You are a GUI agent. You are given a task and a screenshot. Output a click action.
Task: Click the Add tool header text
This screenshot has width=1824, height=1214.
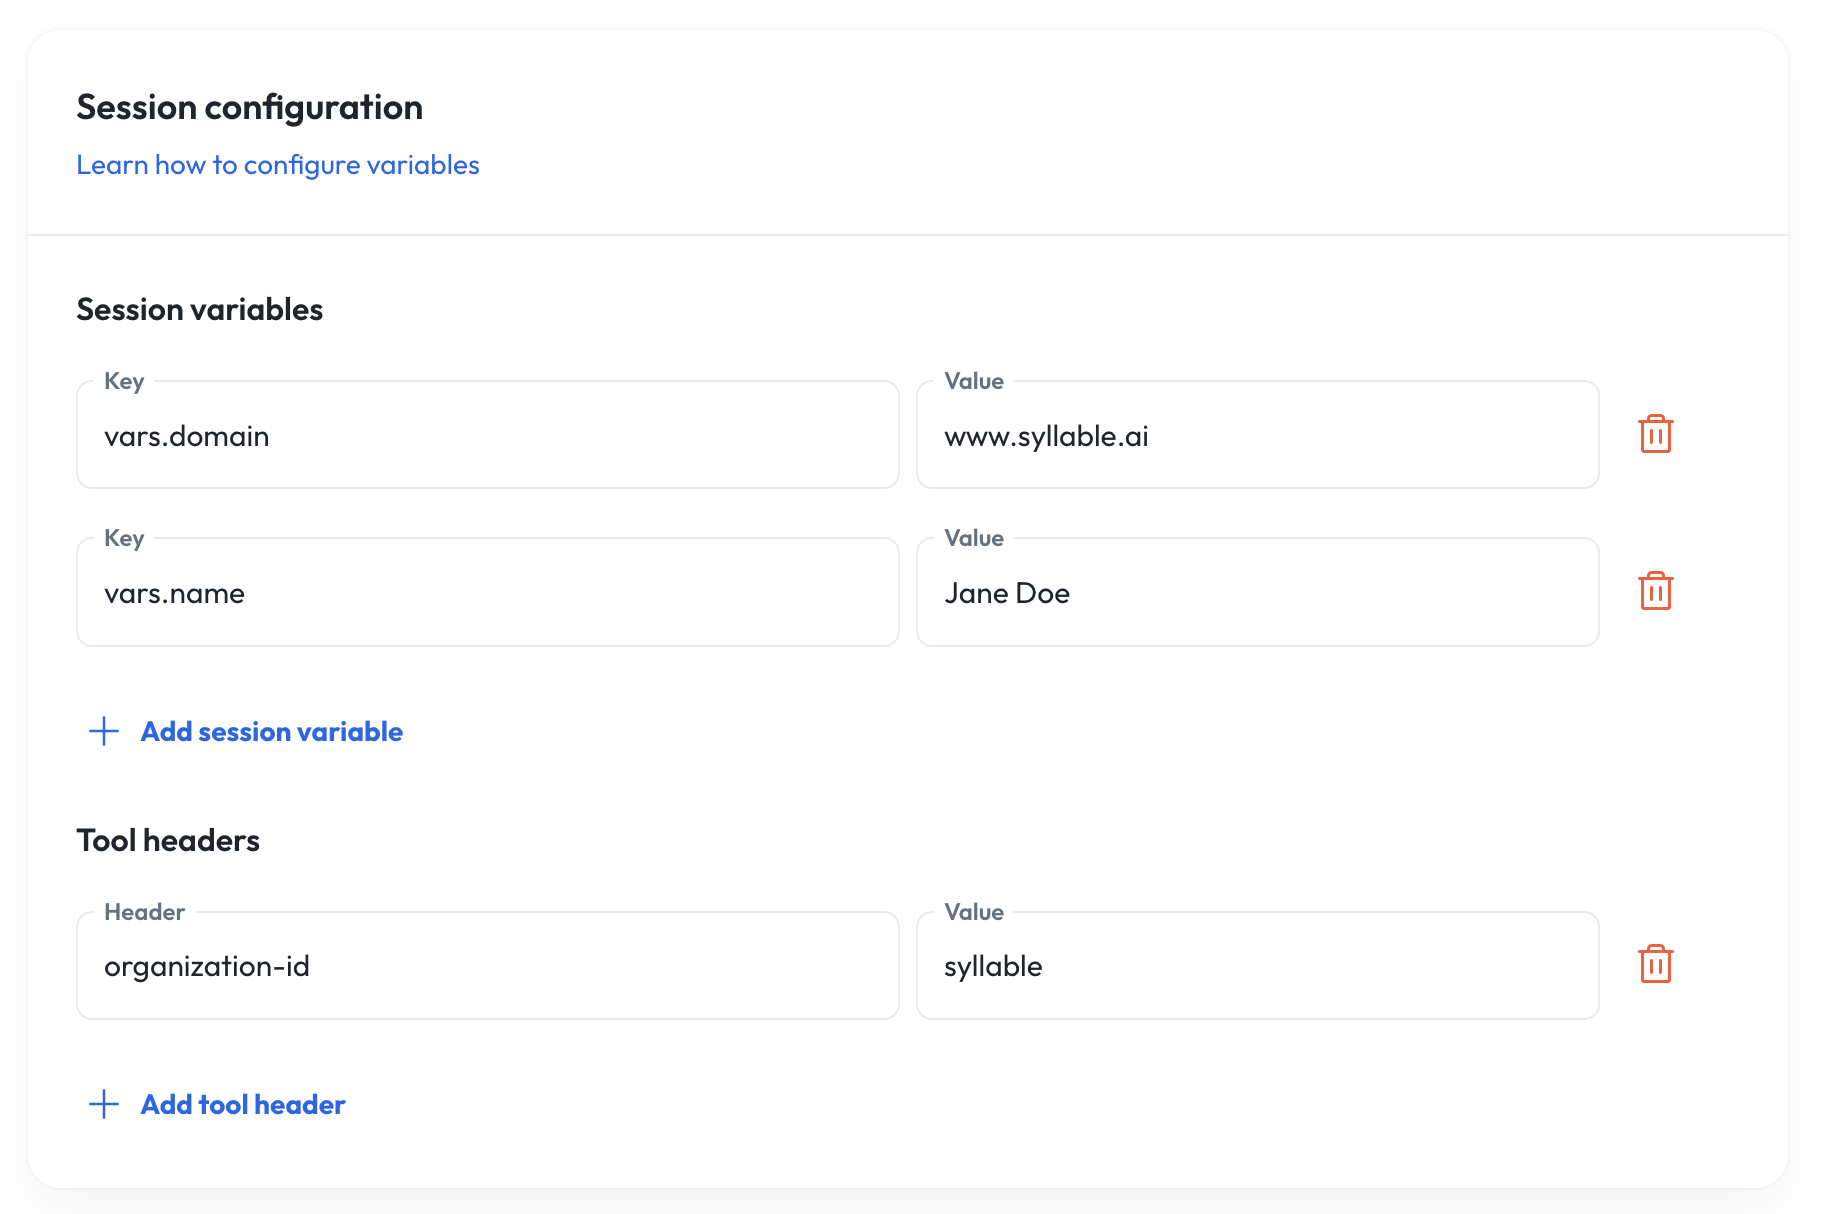(243, 1105)
